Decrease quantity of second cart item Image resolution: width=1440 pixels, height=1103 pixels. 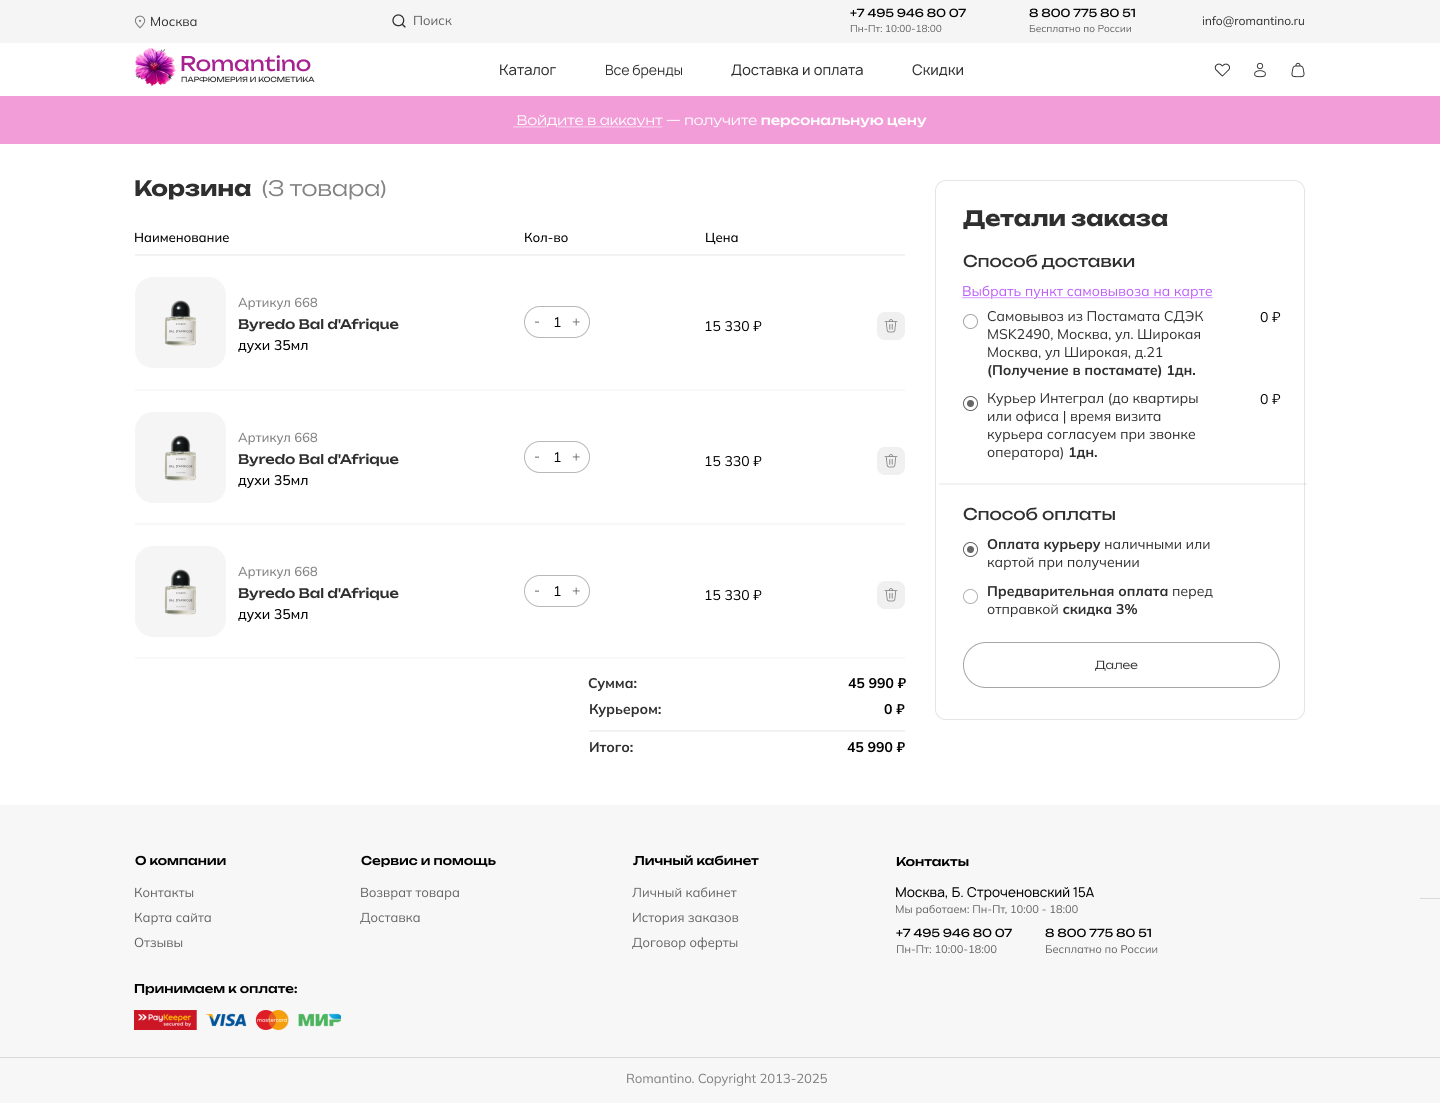[x=537, y=457]
